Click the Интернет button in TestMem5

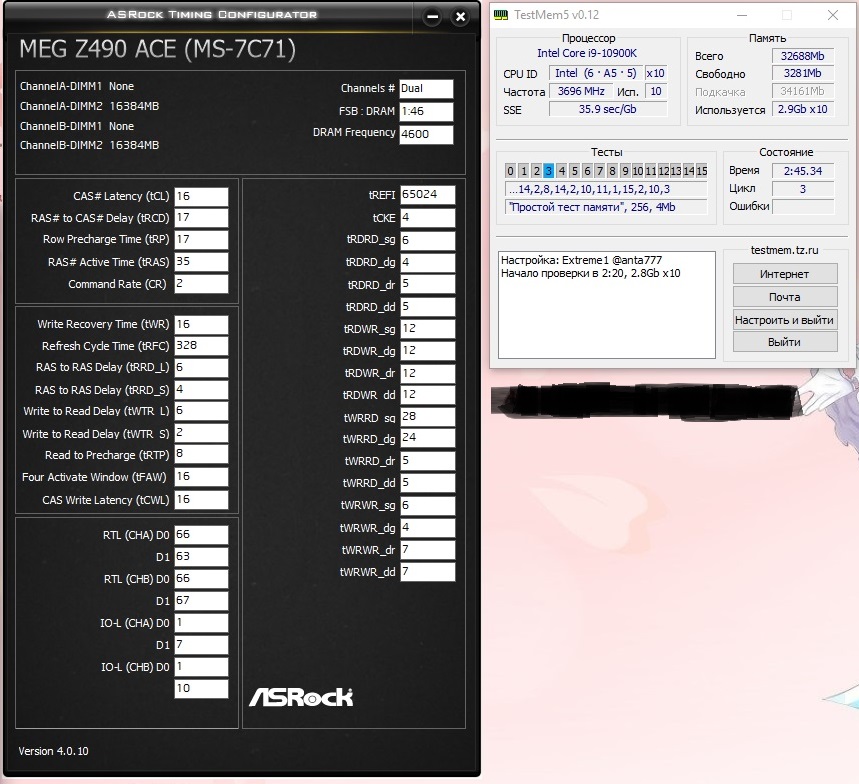(x=784, y=274)
